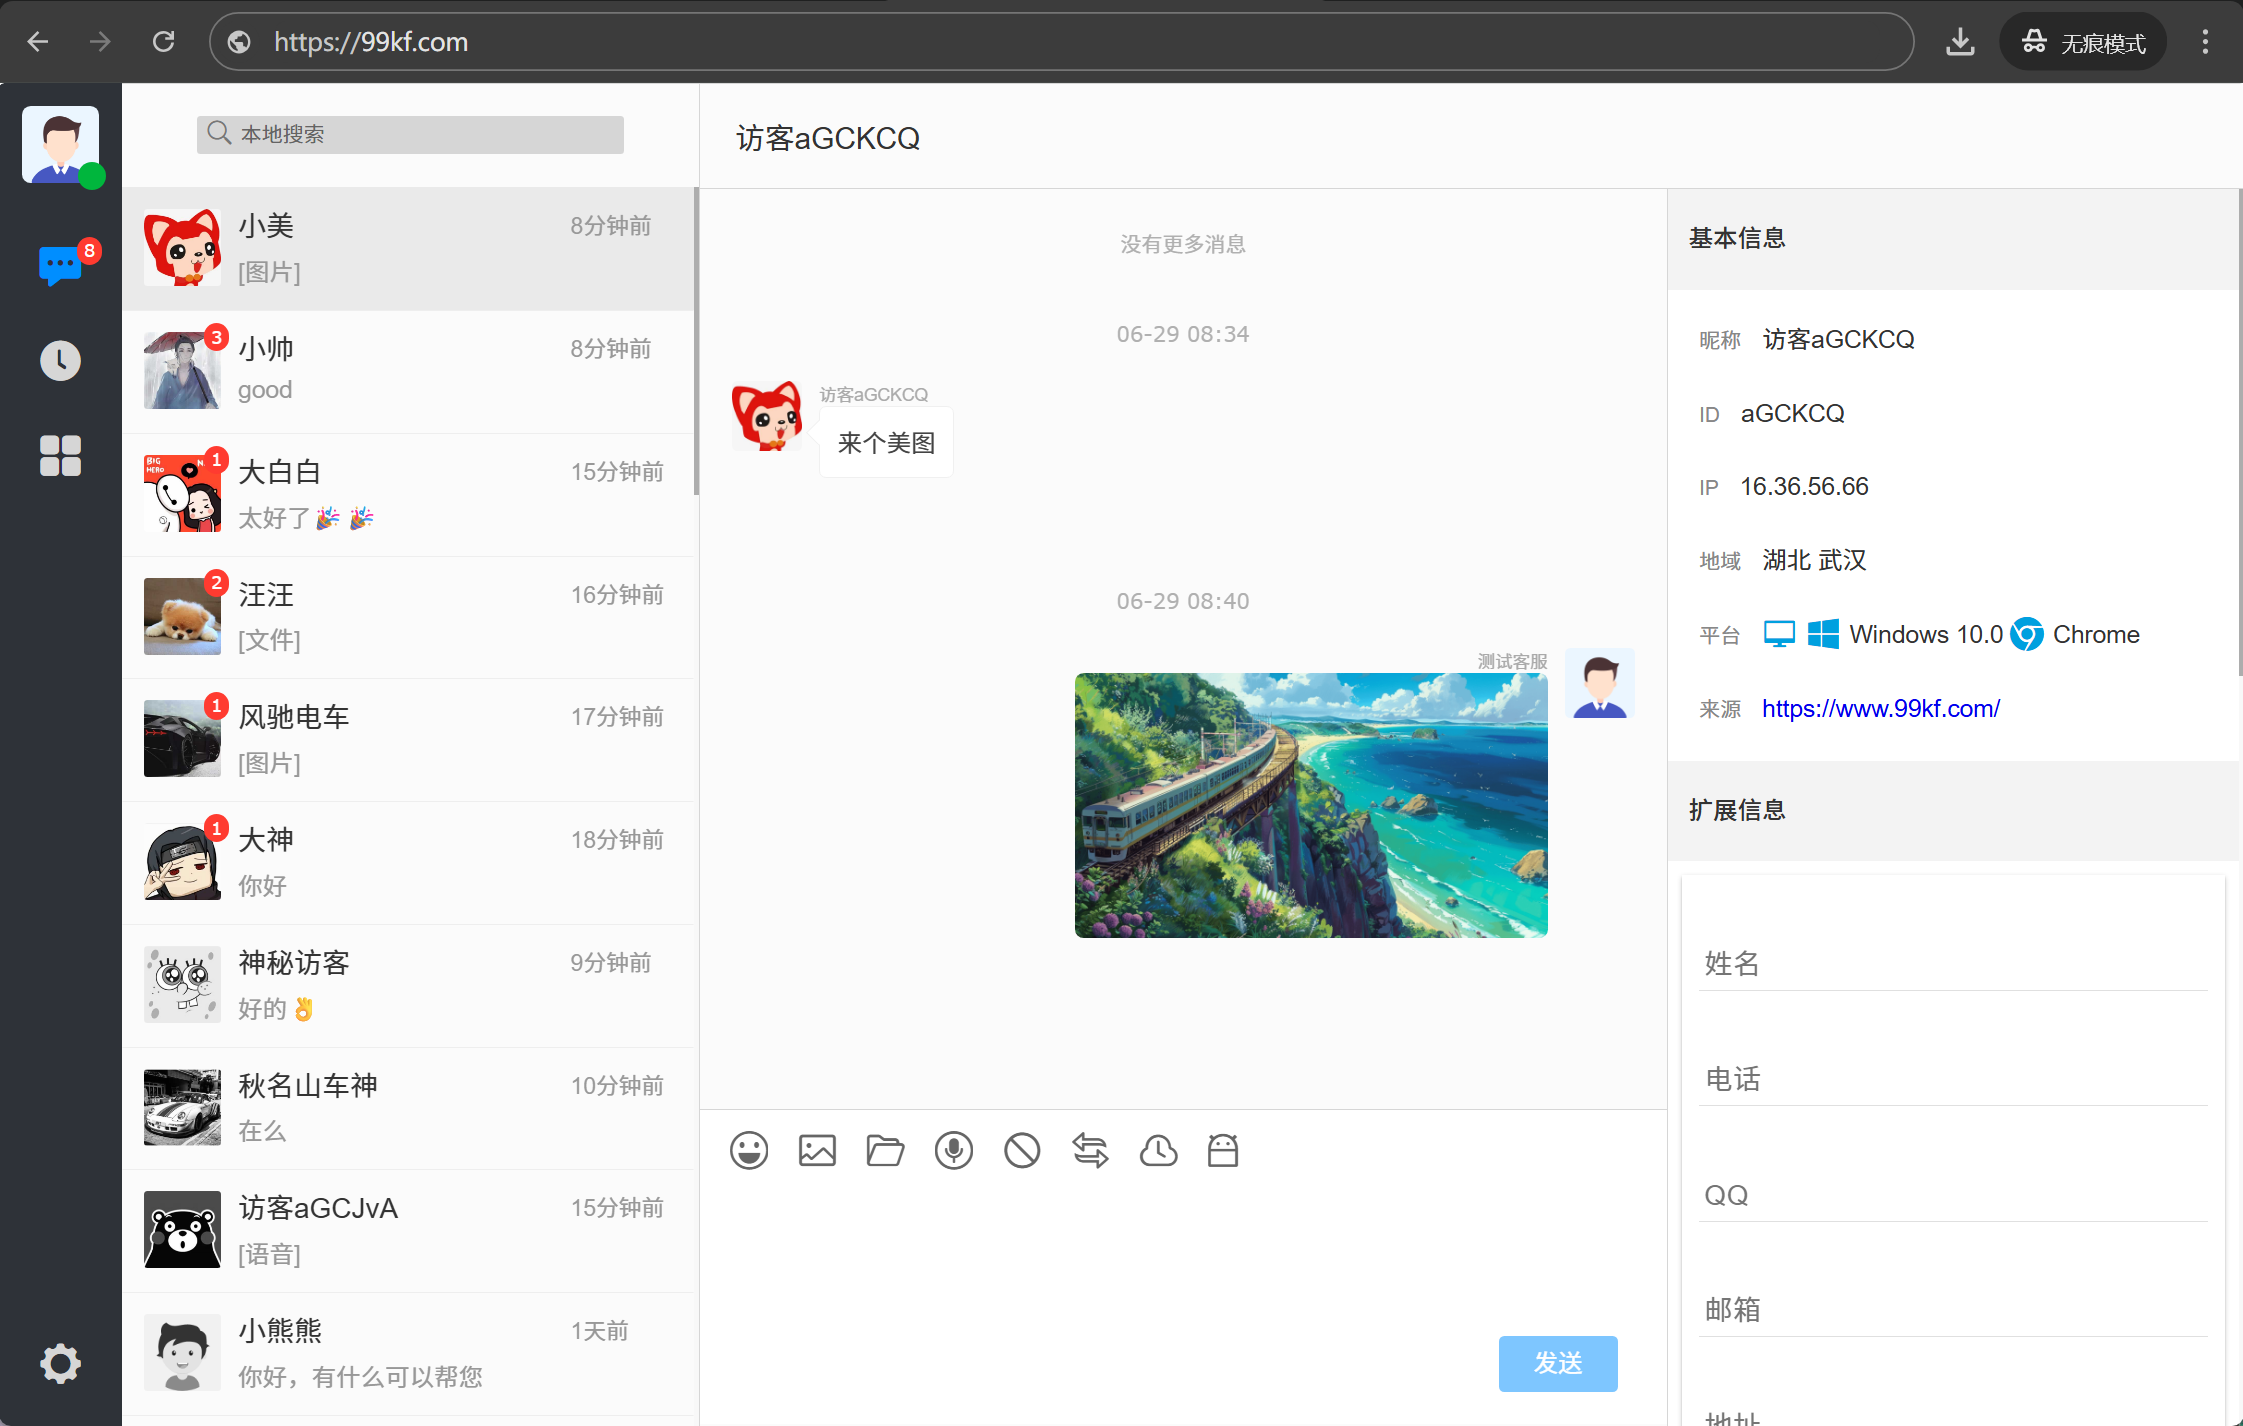Select the 小帅 conversation
This screenshot has height=1426, width=2243.
pyautogui.click(x=409, y=371)
